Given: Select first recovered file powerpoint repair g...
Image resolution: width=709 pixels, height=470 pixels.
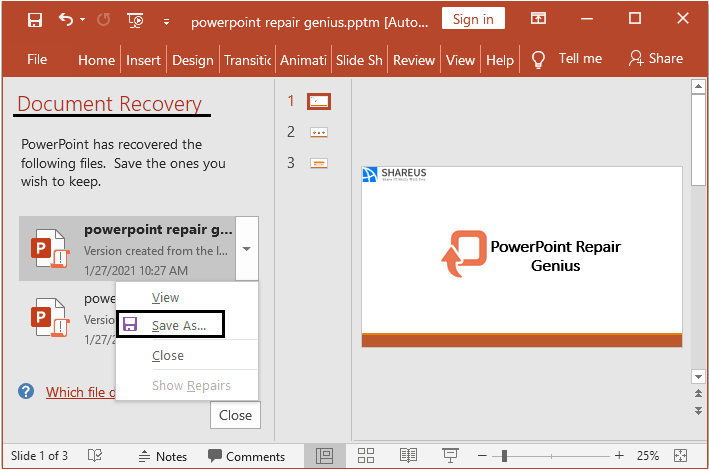Looking at the screenshot, I should point(127,249).
